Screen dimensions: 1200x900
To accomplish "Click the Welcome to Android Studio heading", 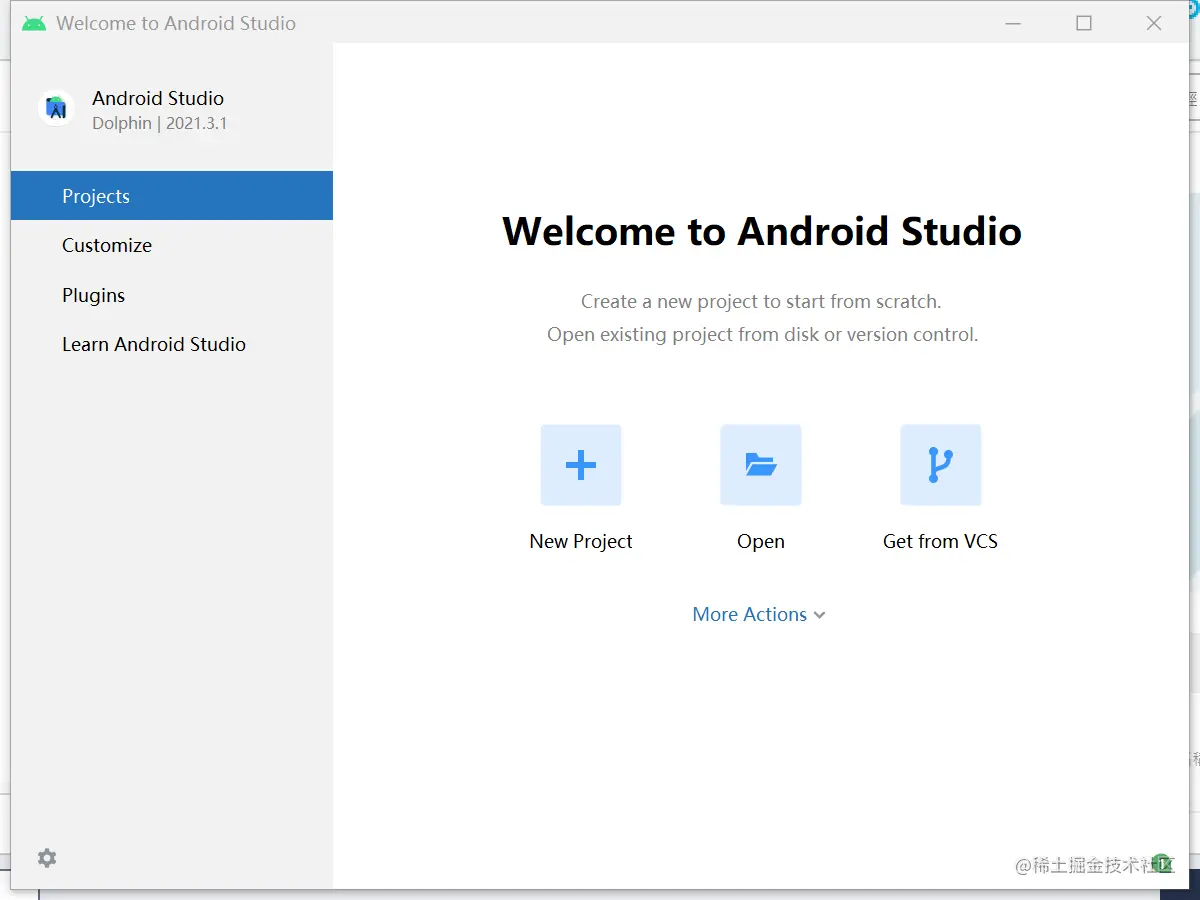I will pos(762,231).
